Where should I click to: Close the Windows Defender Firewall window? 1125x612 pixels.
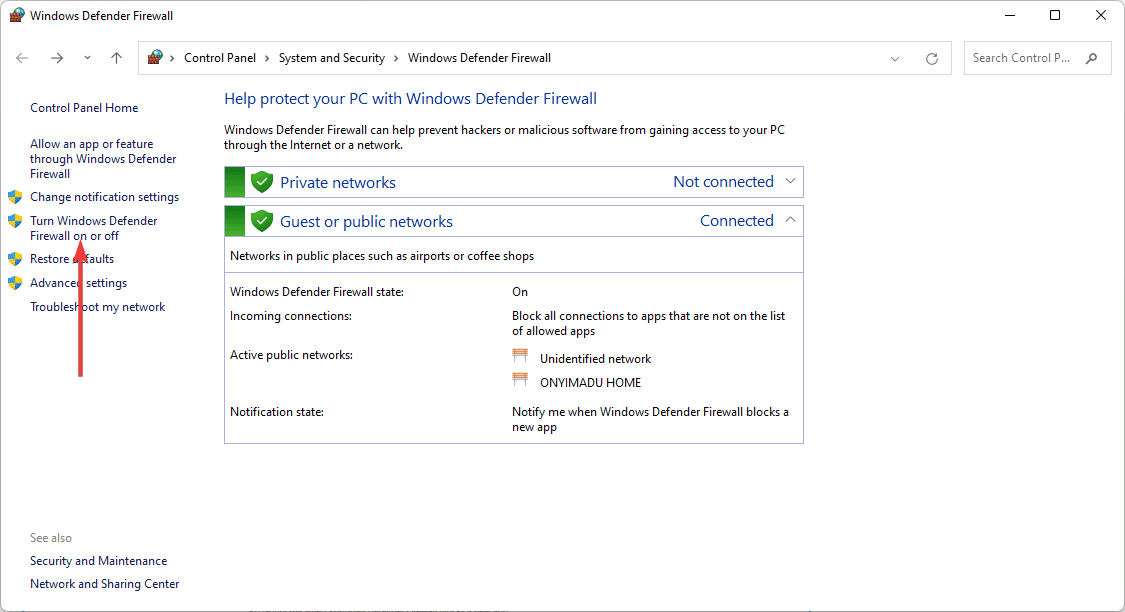[1101, 15]
